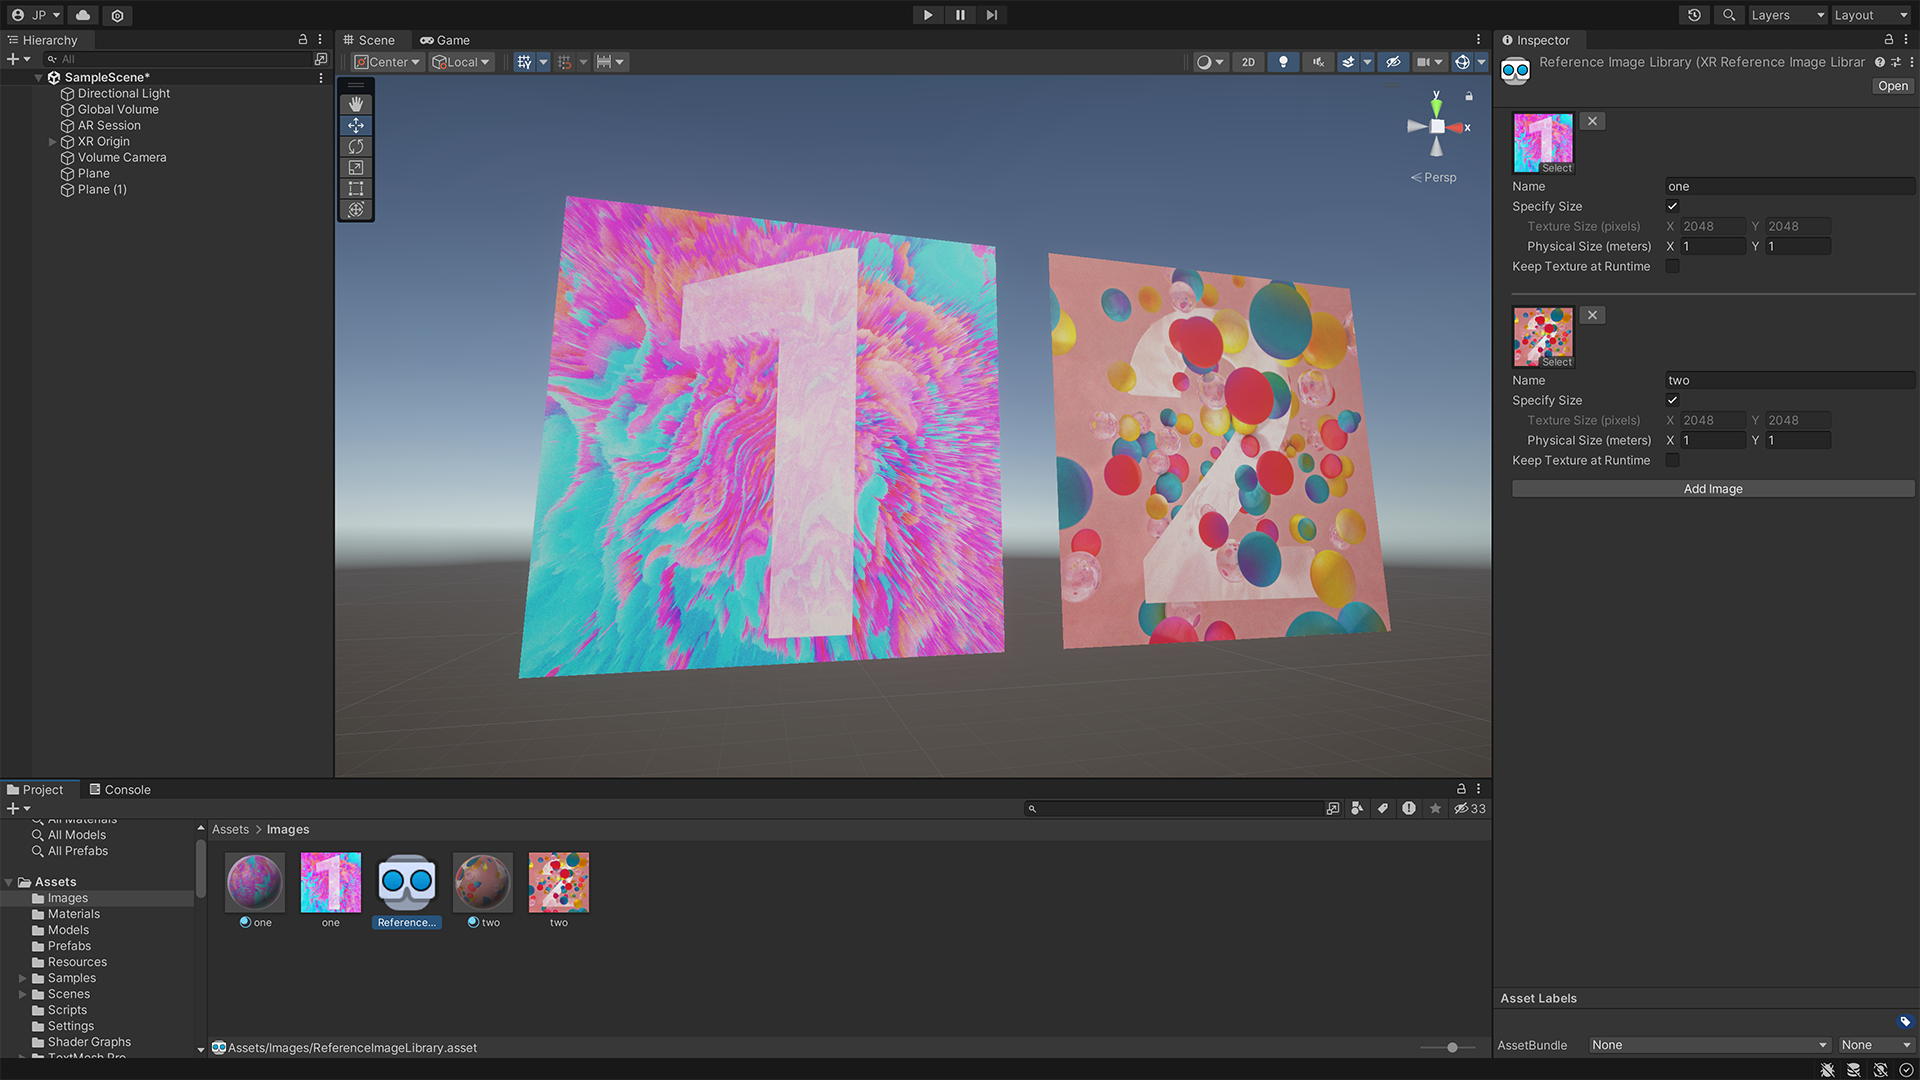Select the Hand view tool

[x=356, y=104]
